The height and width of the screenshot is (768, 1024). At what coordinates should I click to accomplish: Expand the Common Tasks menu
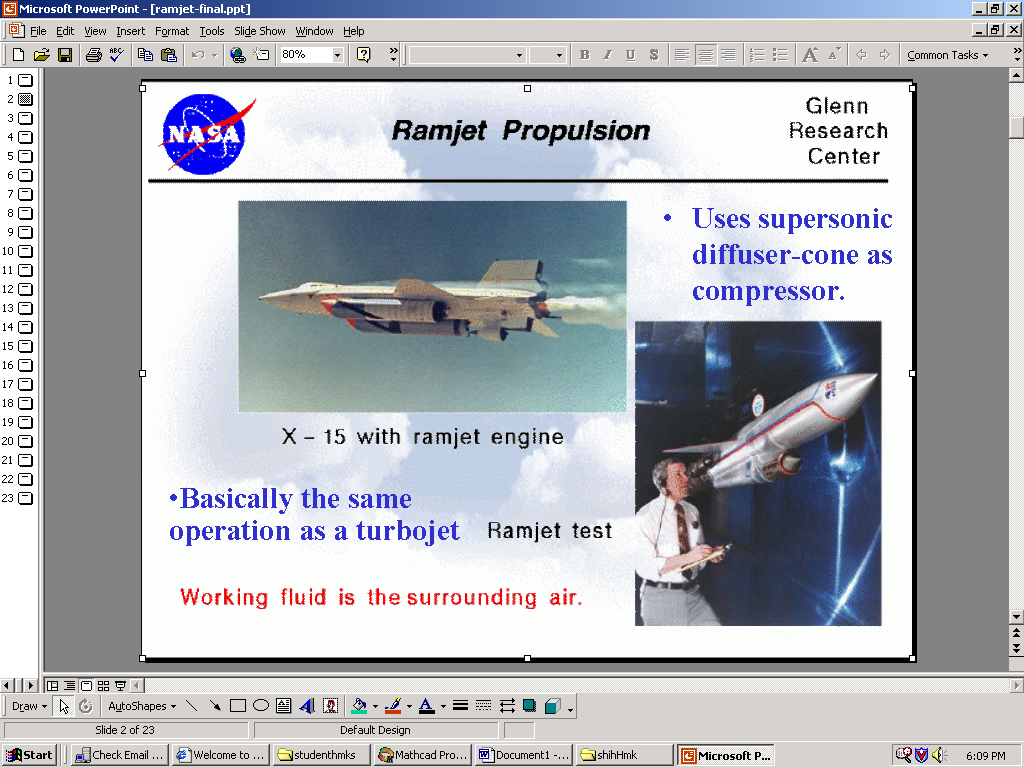click(x=947, y=56)
